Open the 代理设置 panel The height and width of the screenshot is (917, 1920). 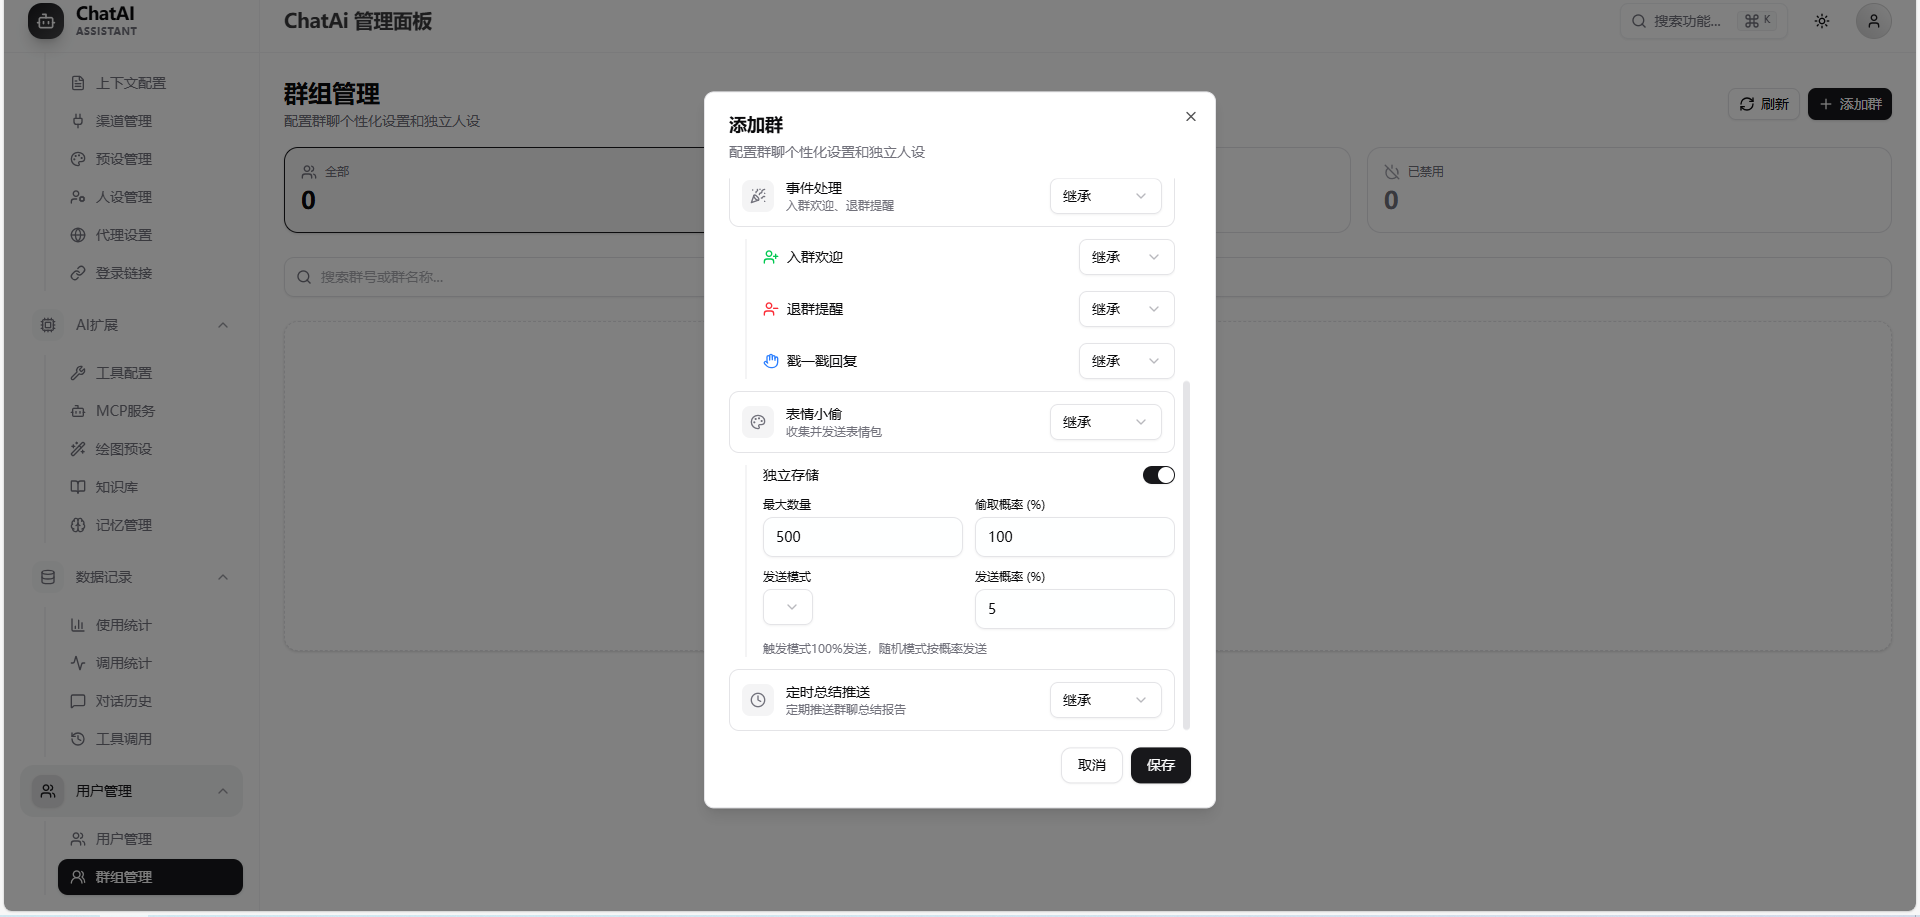(122, 234)
